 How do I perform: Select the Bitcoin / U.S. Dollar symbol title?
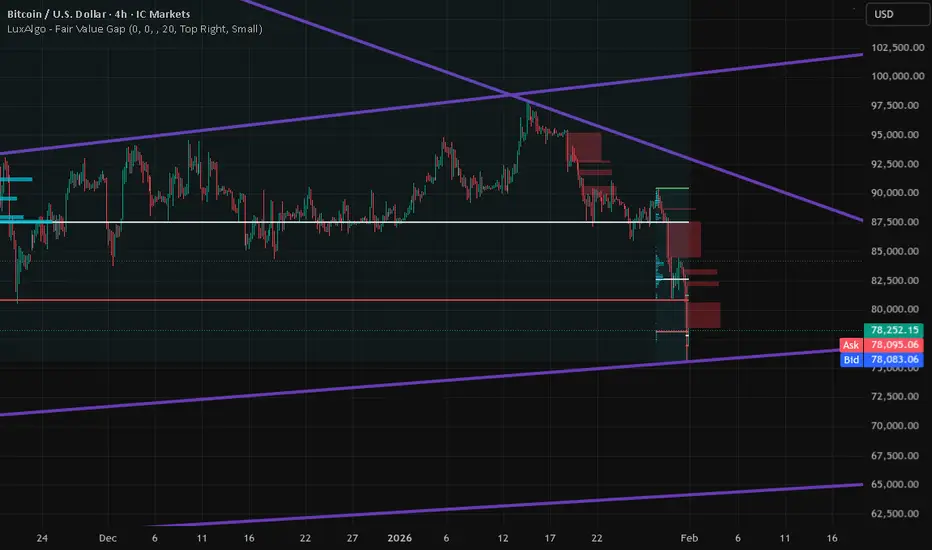99,14
